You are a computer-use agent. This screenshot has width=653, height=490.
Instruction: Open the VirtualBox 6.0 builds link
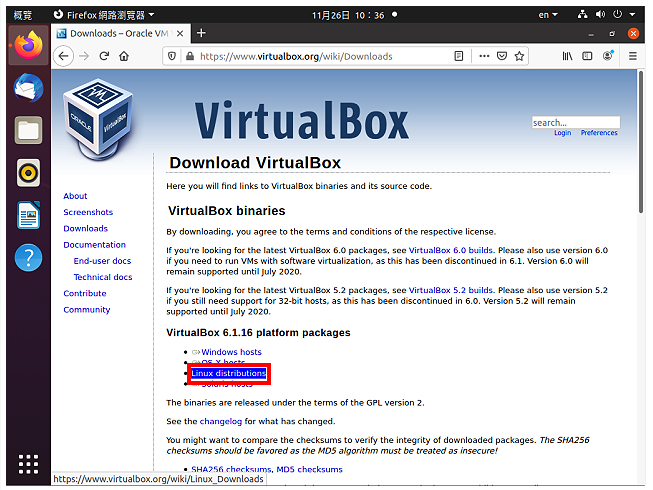(x=451, y=250)
